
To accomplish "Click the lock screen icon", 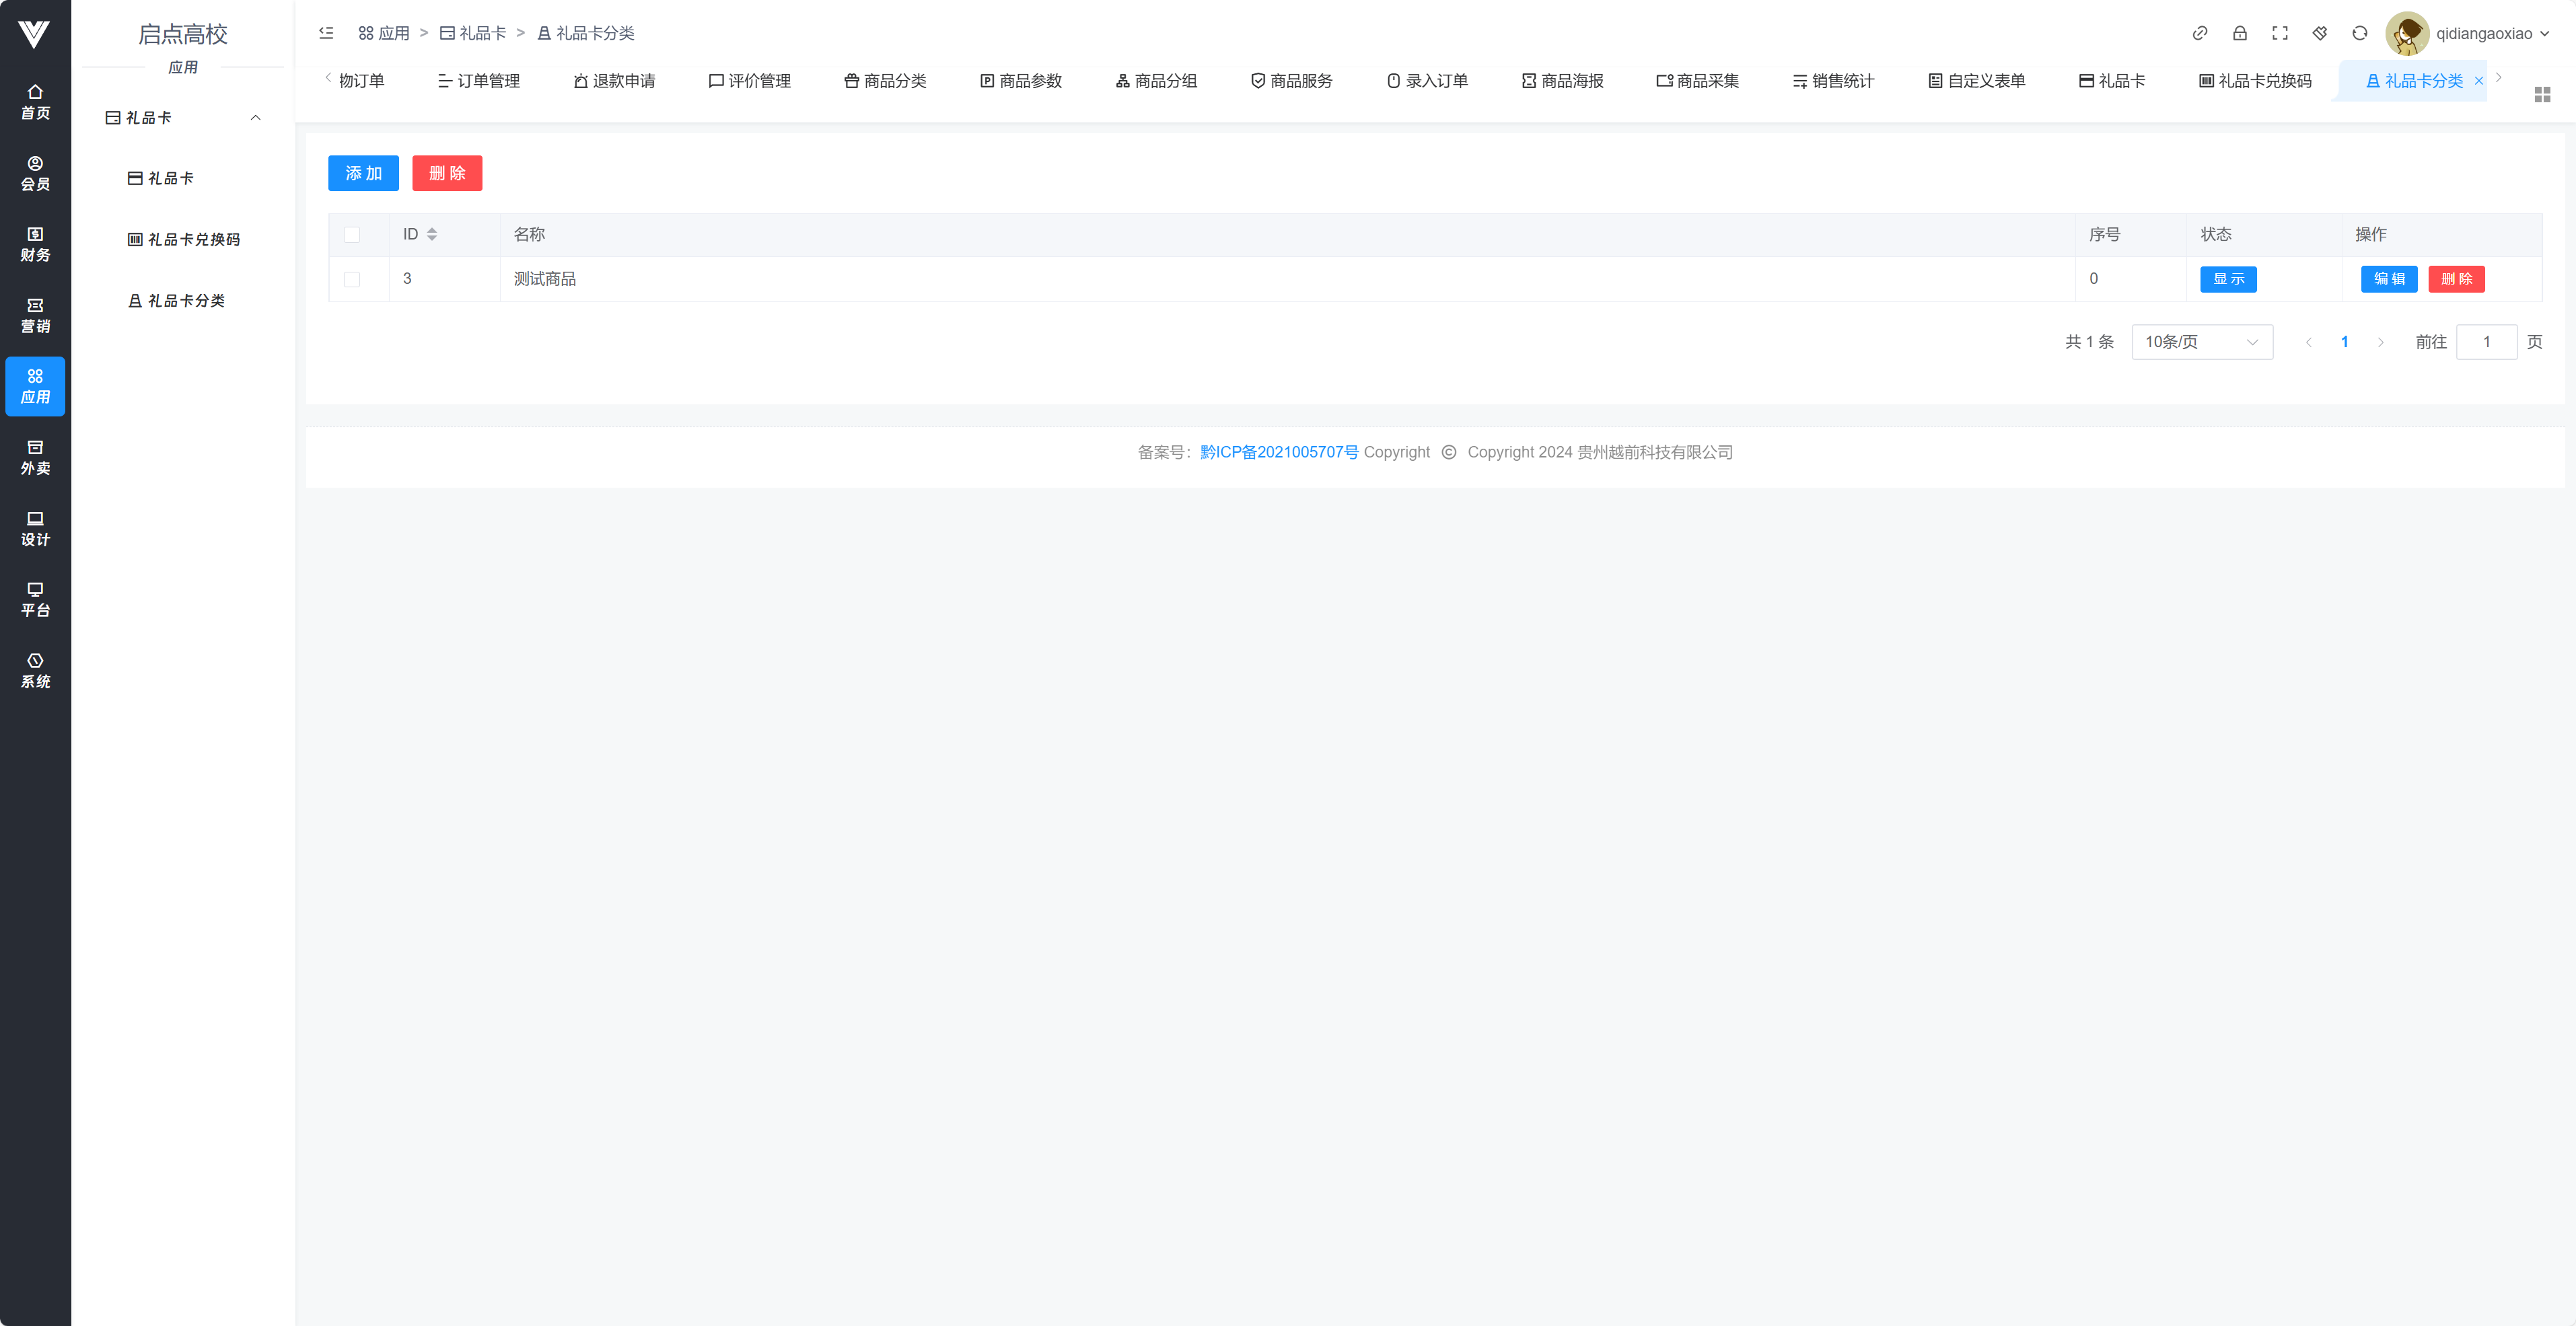I will tap(2239, 33).
